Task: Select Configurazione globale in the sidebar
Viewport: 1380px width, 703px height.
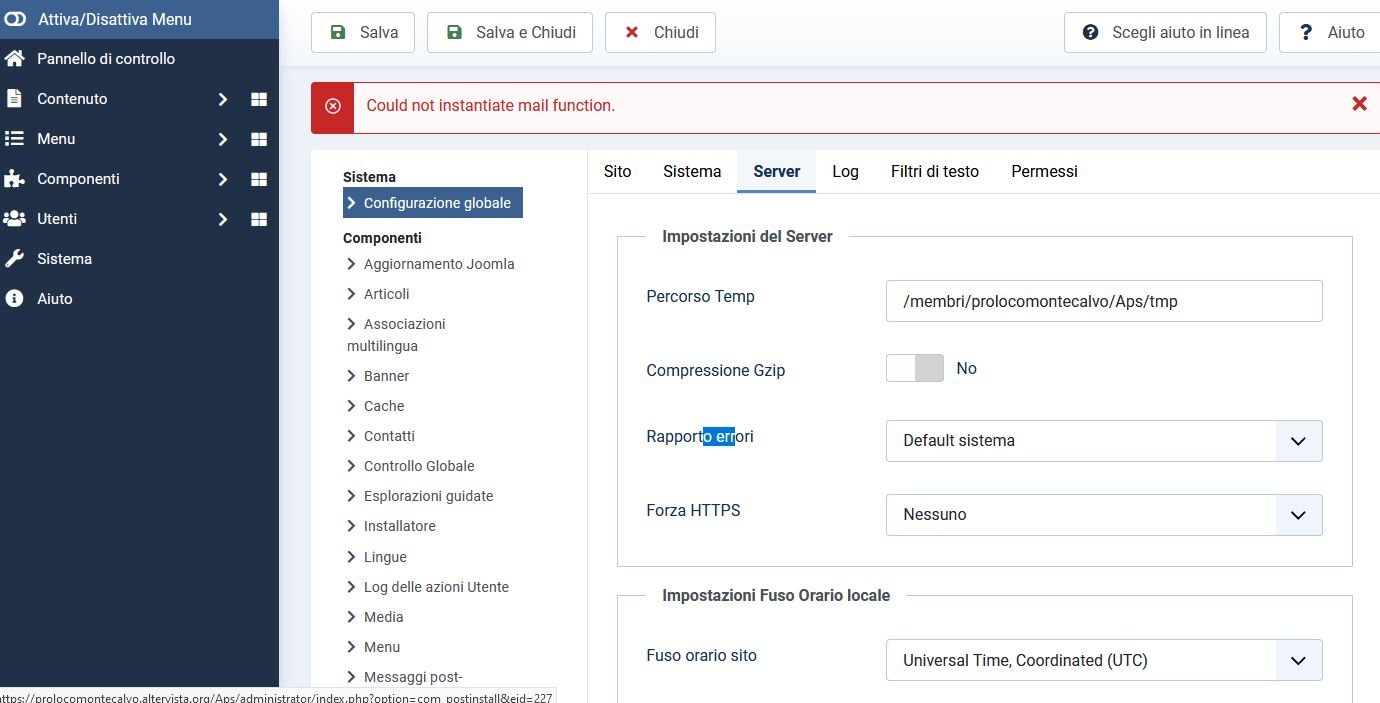Action: pos(433,203)
